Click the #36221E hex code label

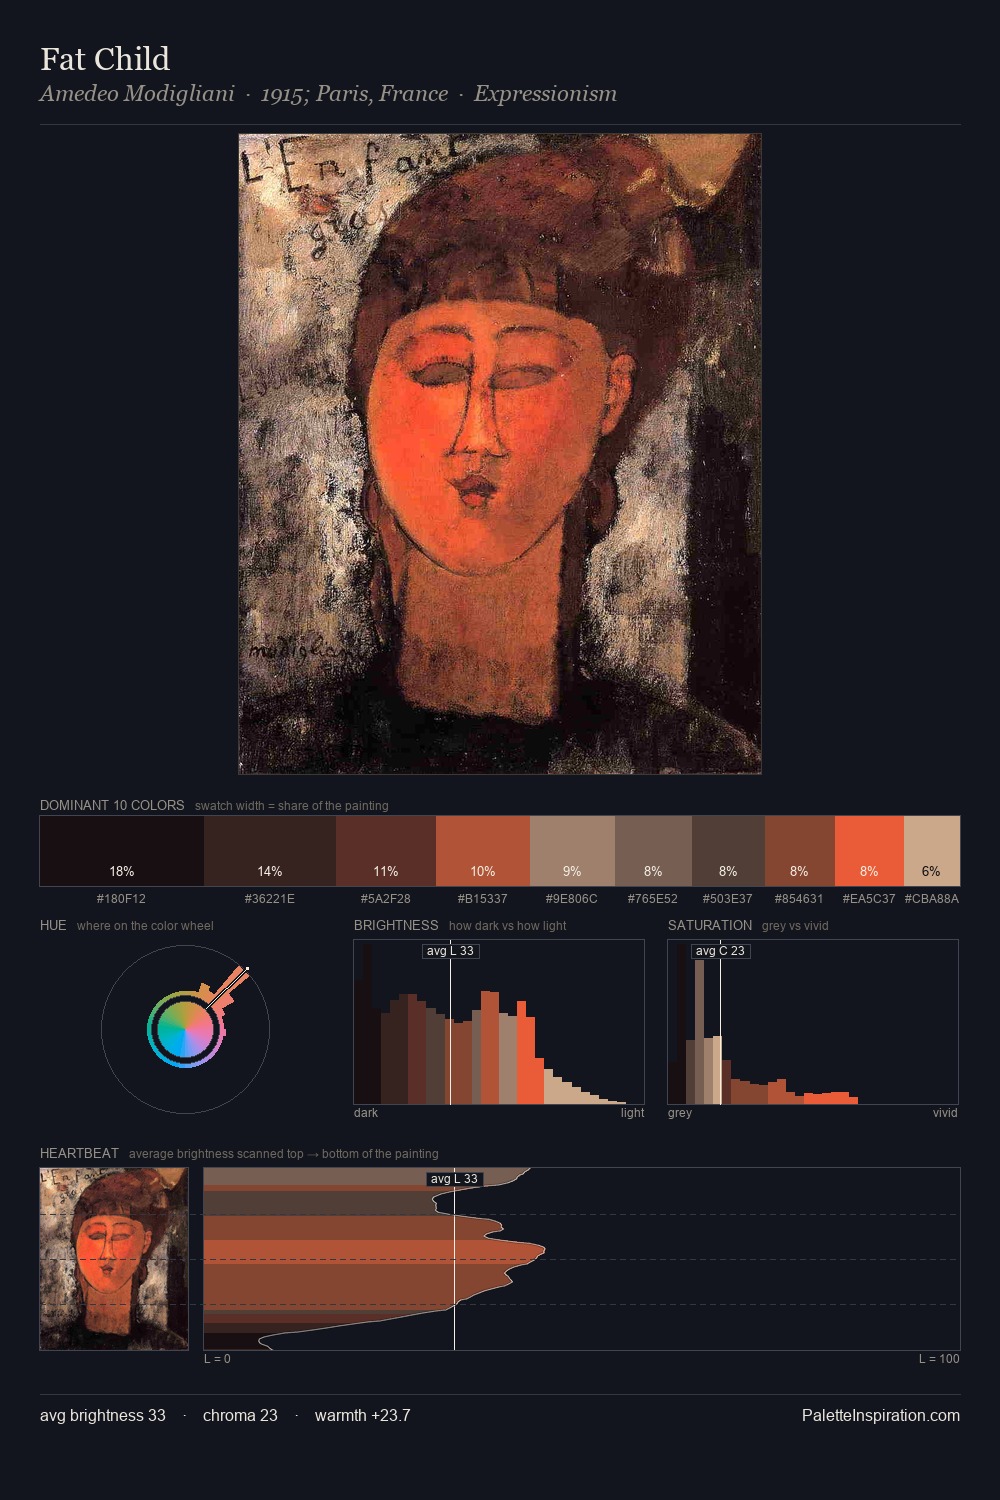[x=270, y=899]
